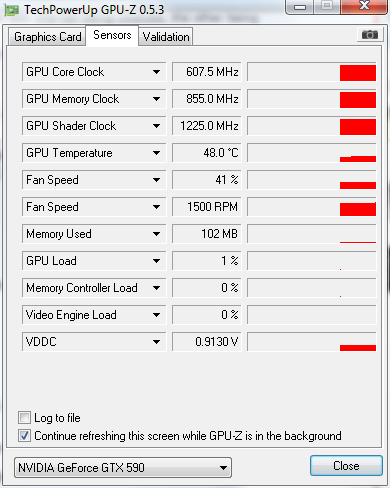Screen dimensions: 390x488
Task: Switch to the Graphics Card tab
Action: (47, 37)
